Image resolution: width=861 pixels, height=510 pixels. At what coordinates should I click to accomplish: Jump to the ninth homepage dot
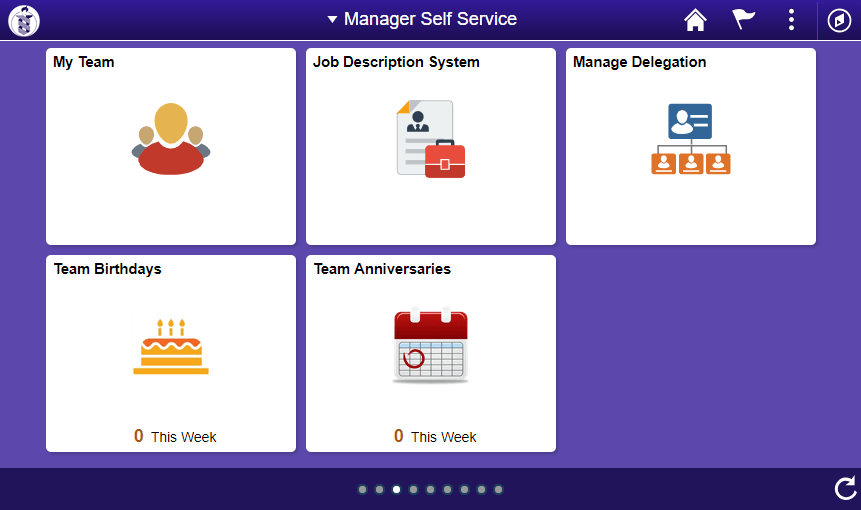(x=499, y=489)
